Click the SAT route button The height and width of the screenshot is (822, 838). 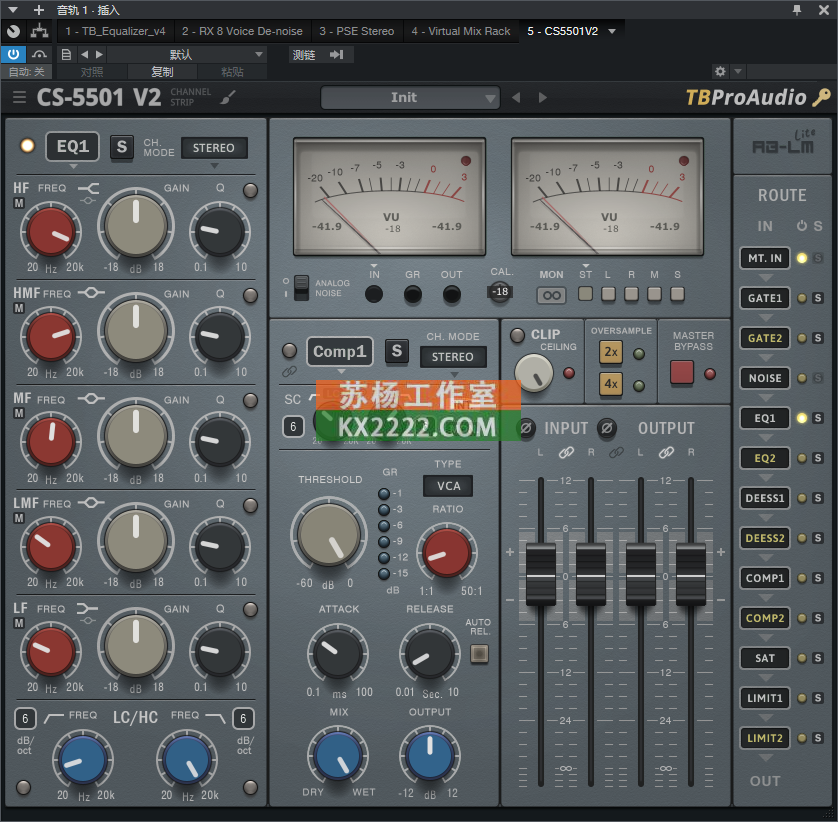(765, 658)
